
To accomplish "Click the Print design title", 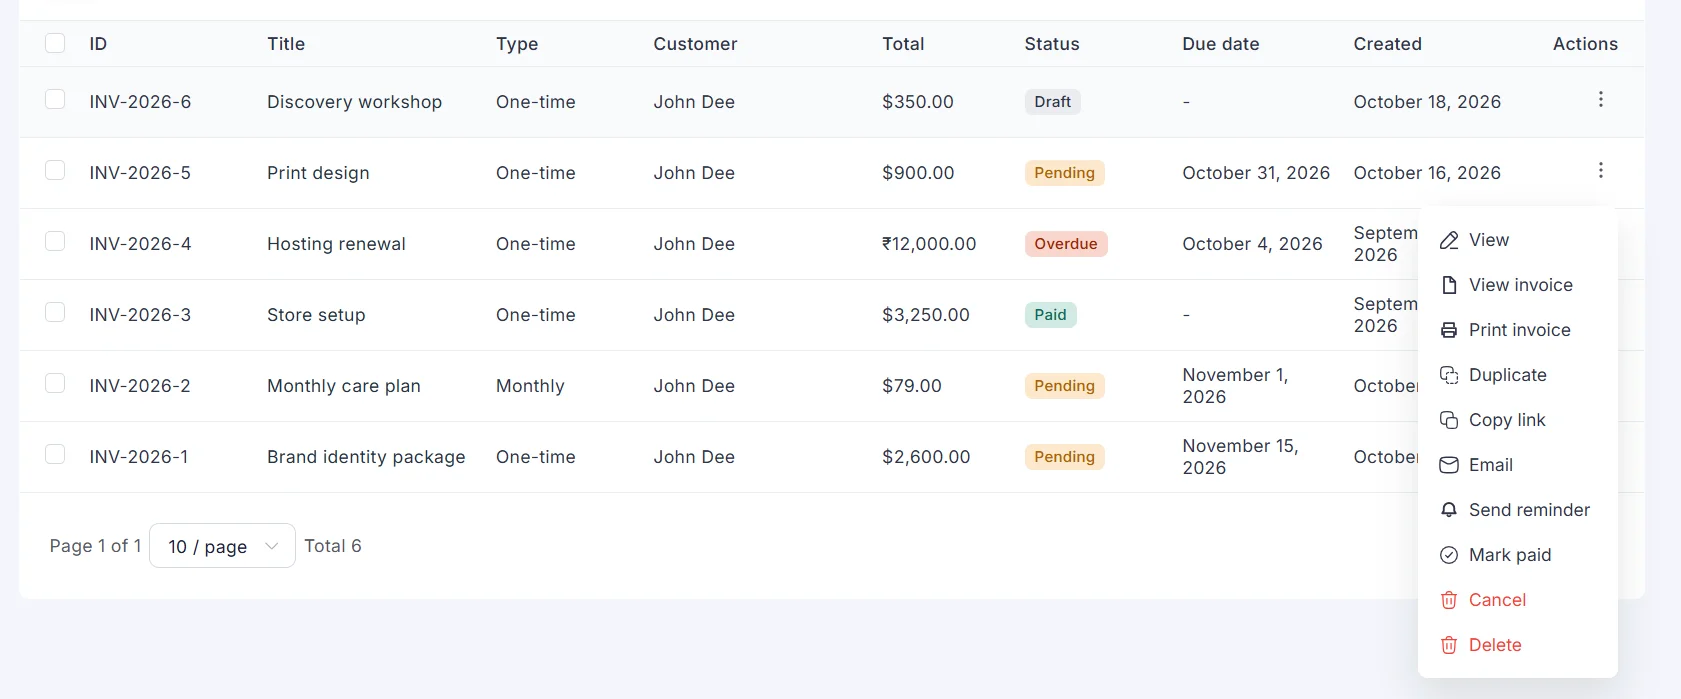I will click(318, 173).
